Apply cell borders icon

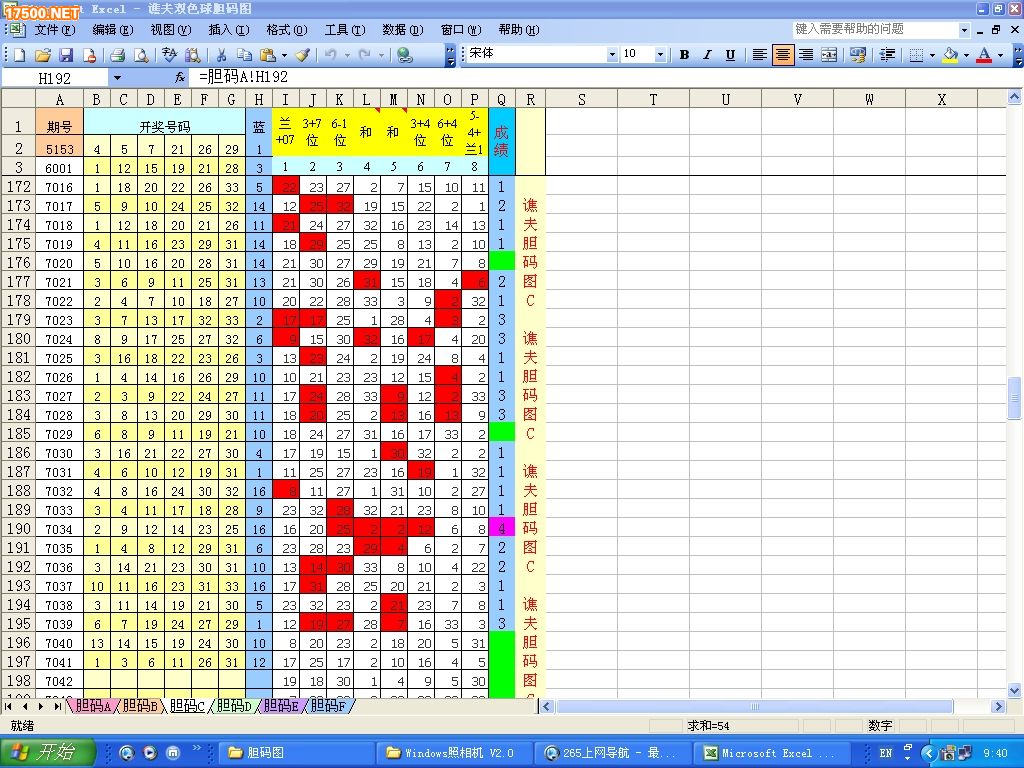click(917, 55)
